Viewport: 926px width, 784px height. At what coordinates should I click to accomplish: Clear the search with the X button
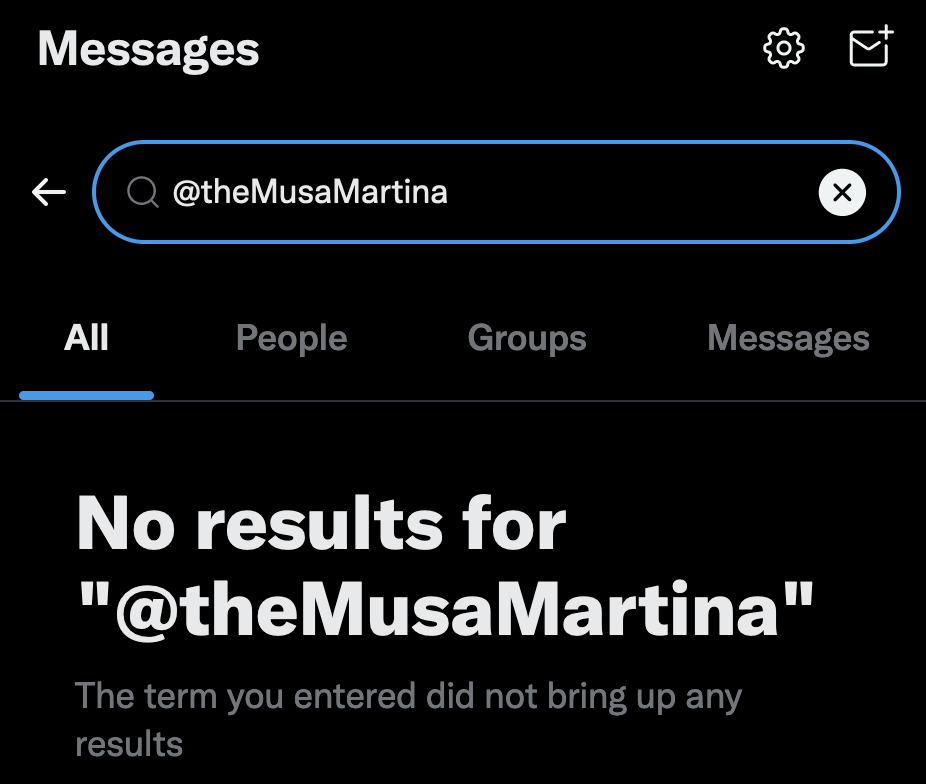[842, 192]
